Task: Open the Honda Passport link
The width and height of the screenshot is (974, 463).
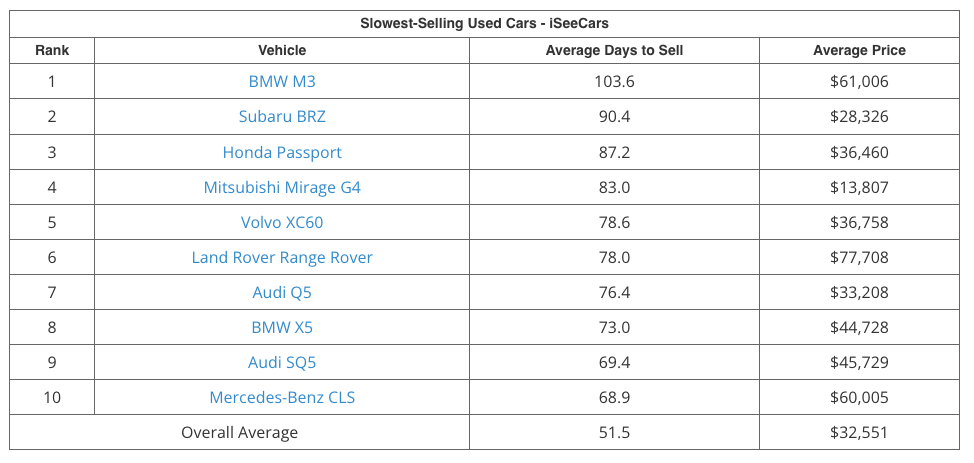Action: click(x=282, y=153)
